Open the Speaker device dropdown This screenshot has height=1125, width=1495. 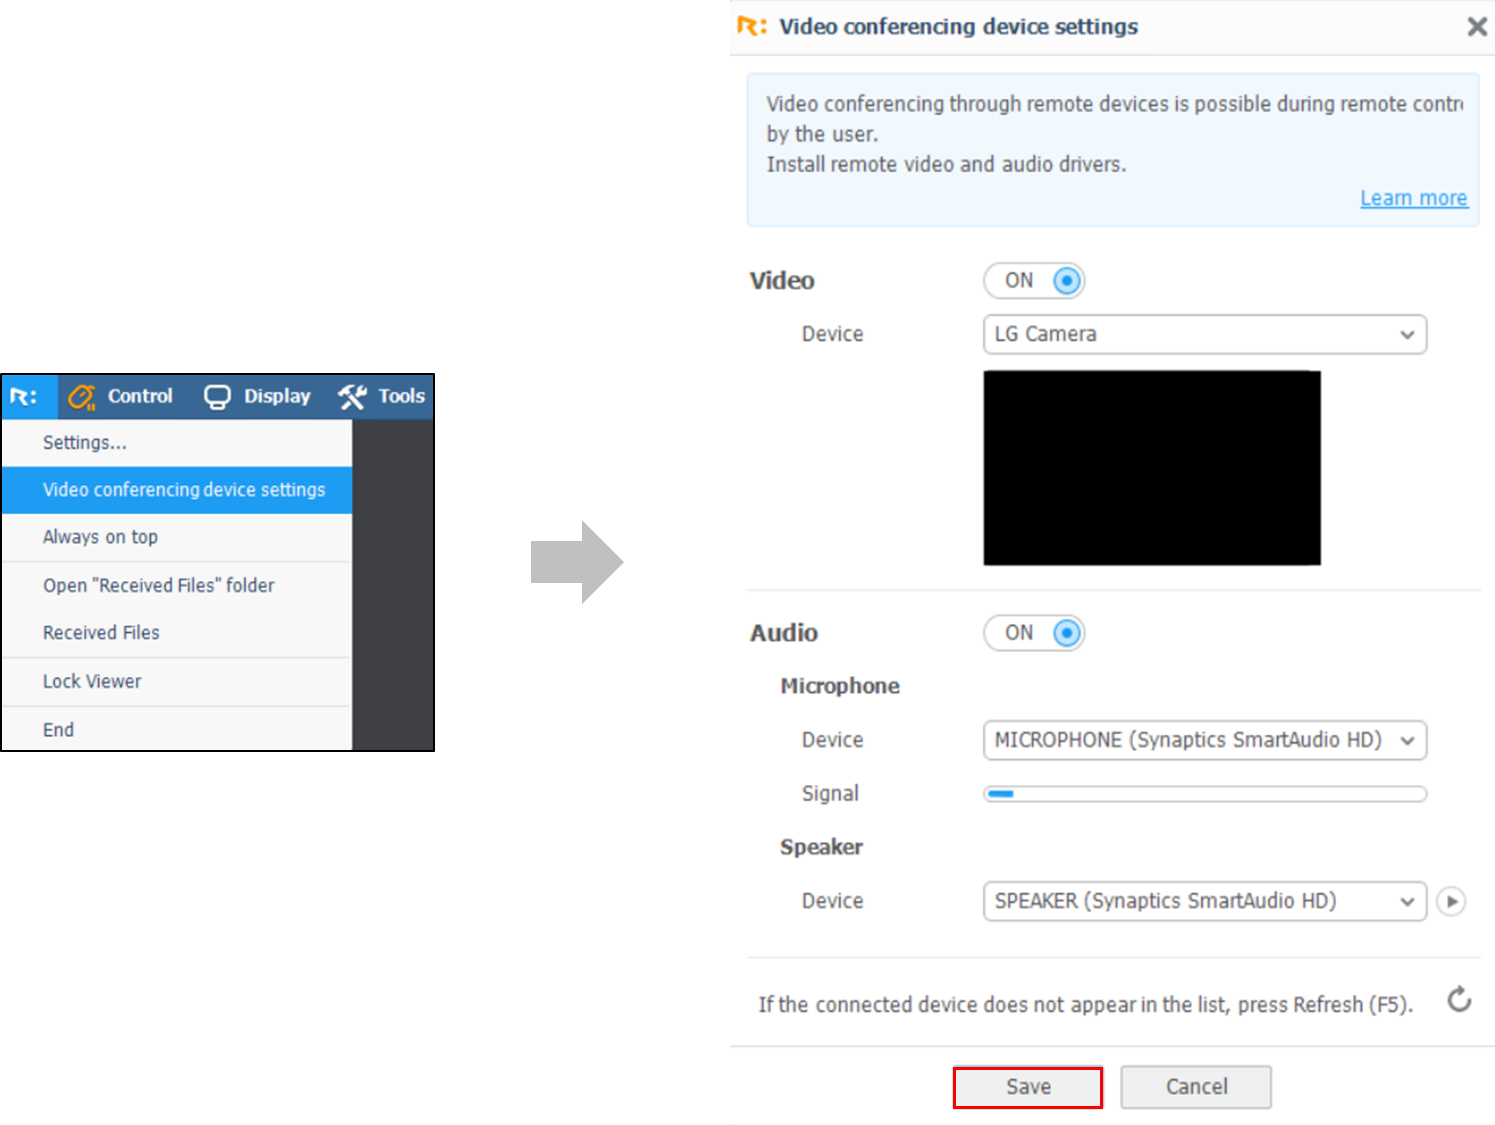[x=1204, y=901]
